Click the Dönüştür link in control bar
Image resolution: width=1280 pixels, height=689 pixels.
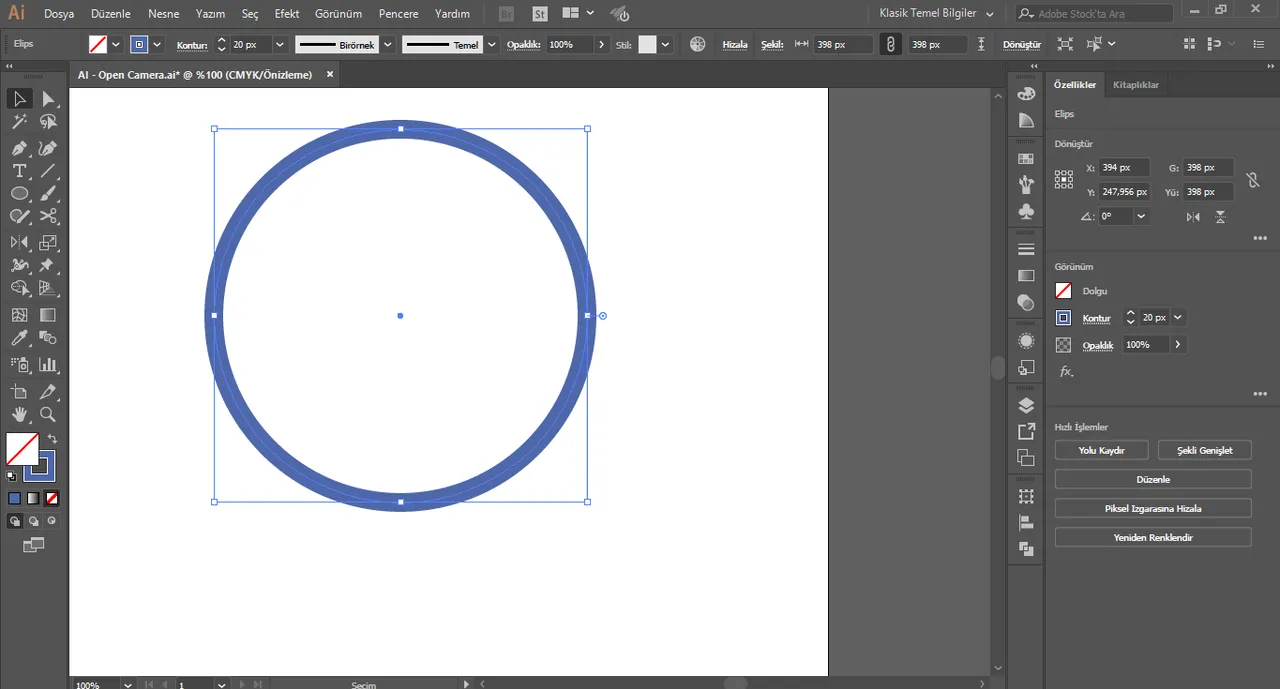[x=1021, y=45]
